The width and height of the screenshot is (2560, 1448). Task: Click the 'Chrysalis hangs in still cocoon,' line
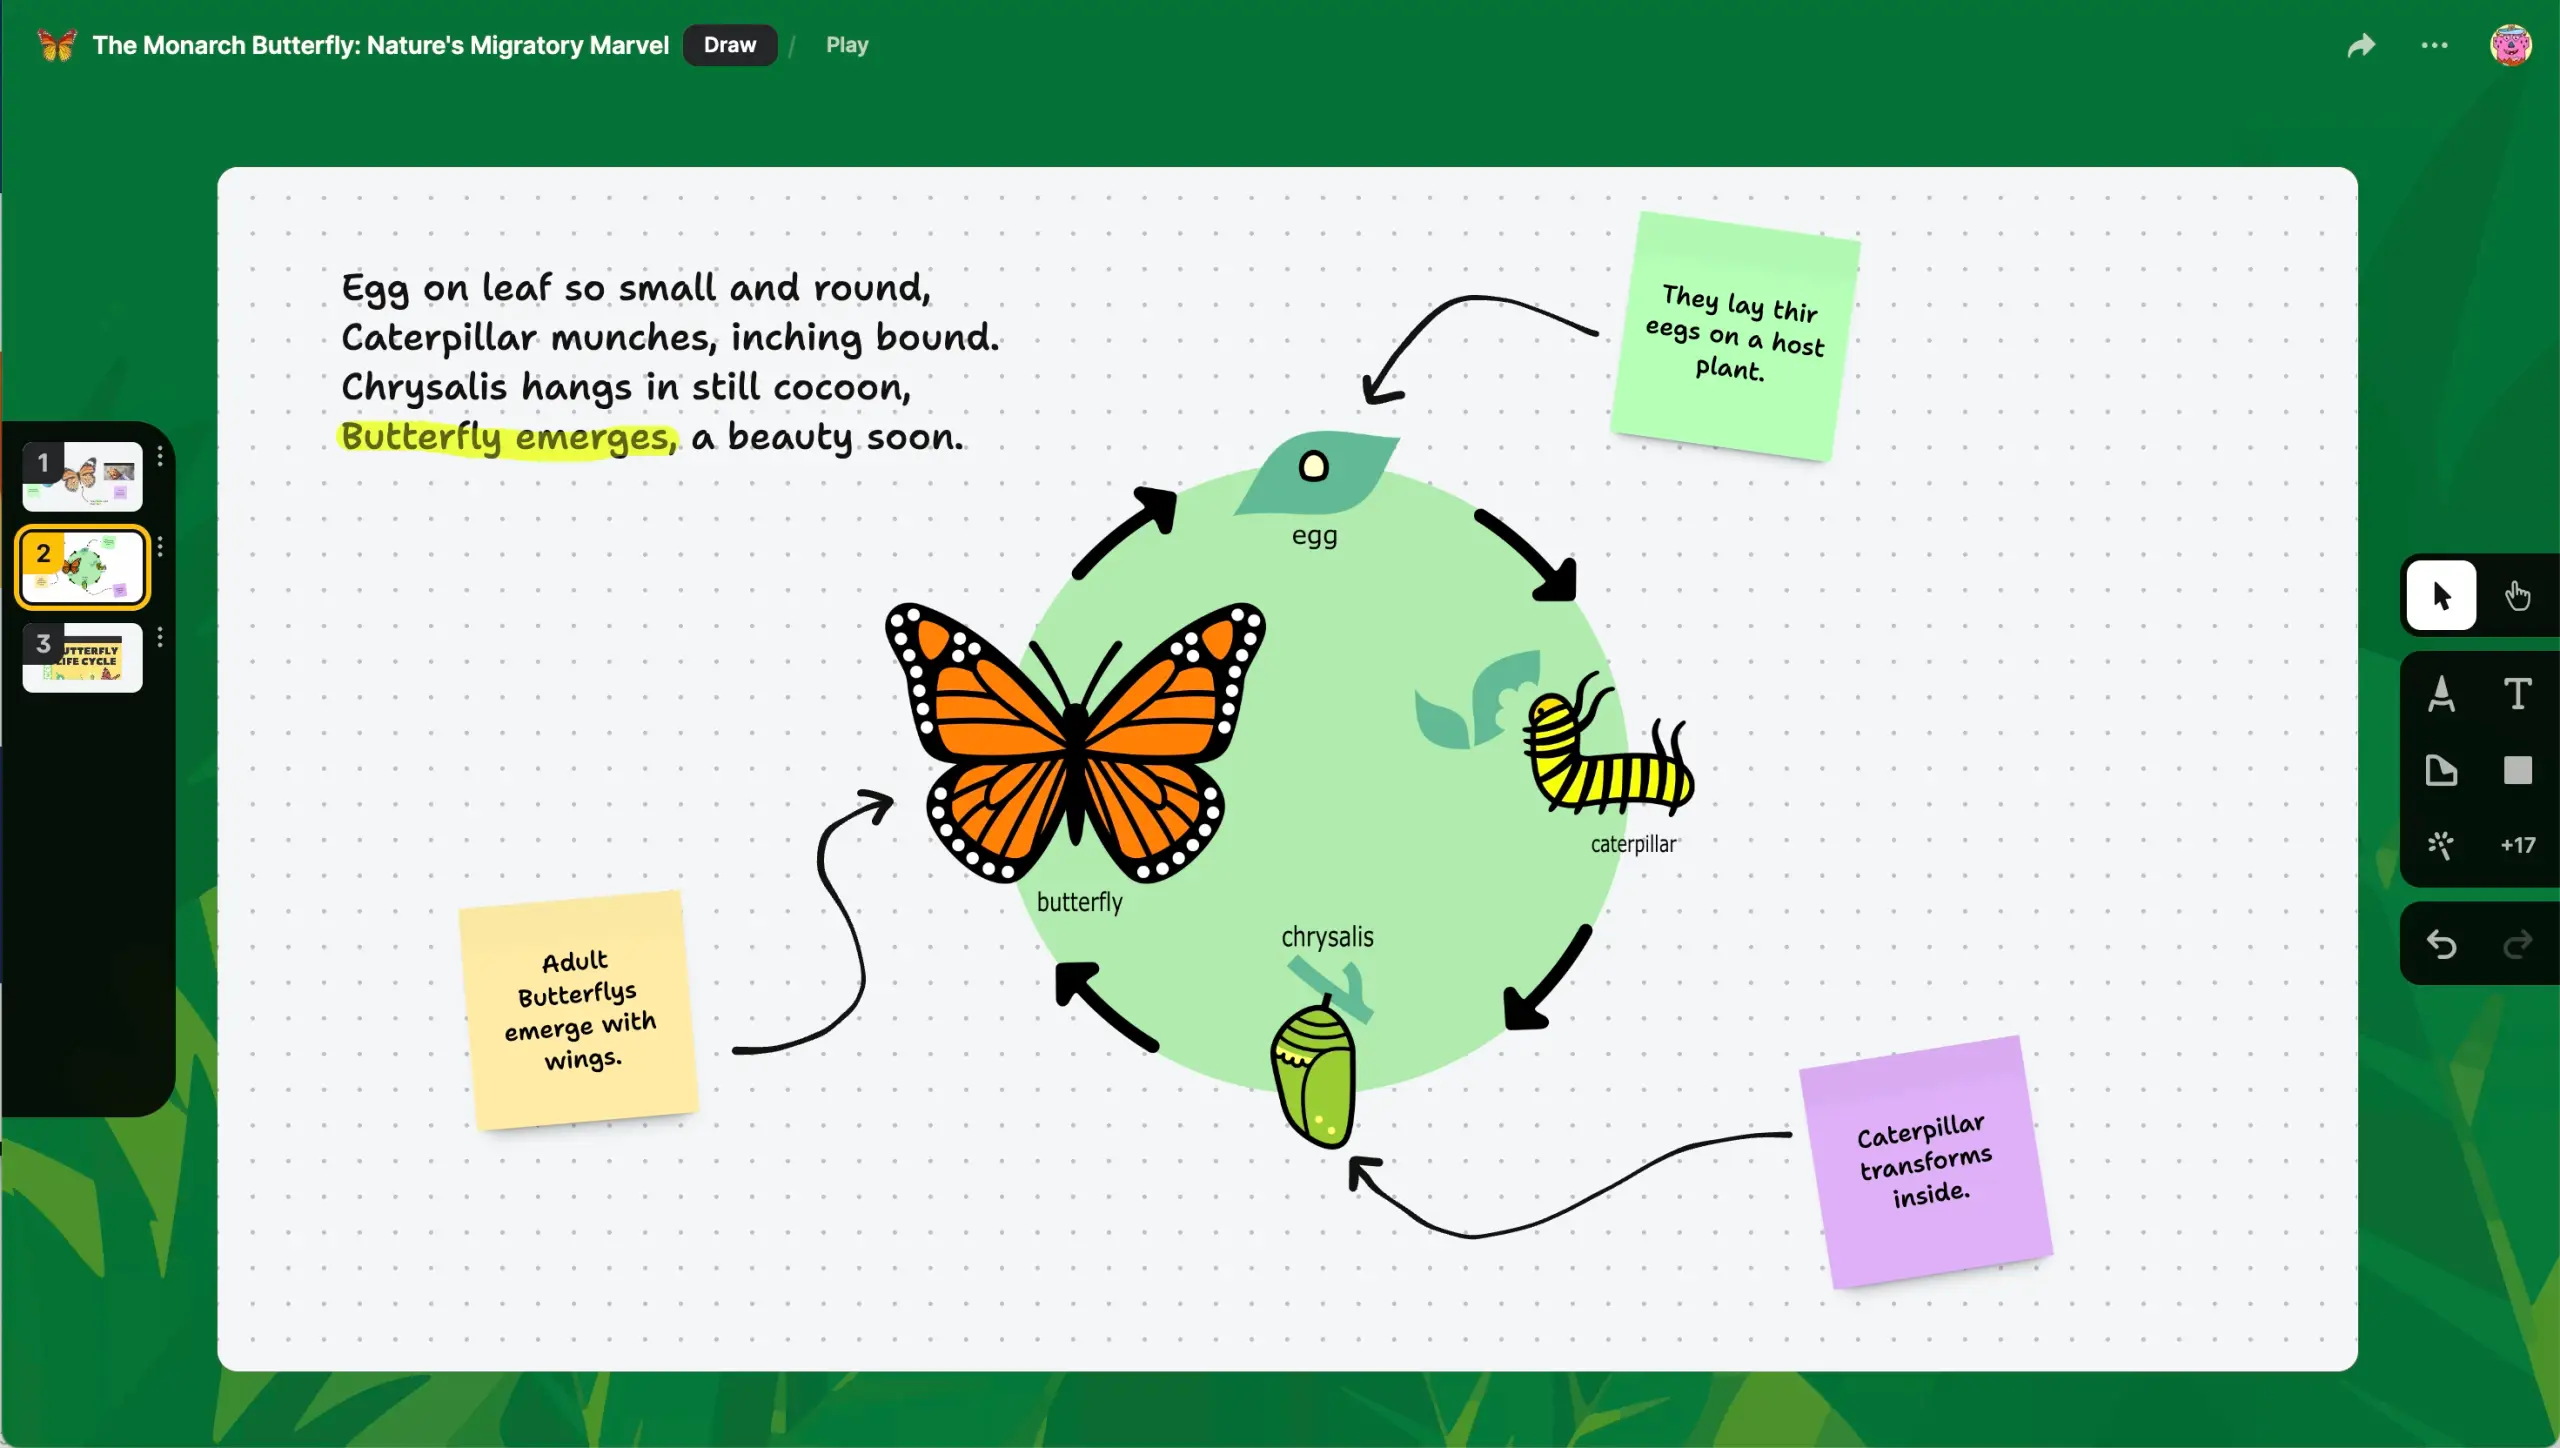[626, 388]
